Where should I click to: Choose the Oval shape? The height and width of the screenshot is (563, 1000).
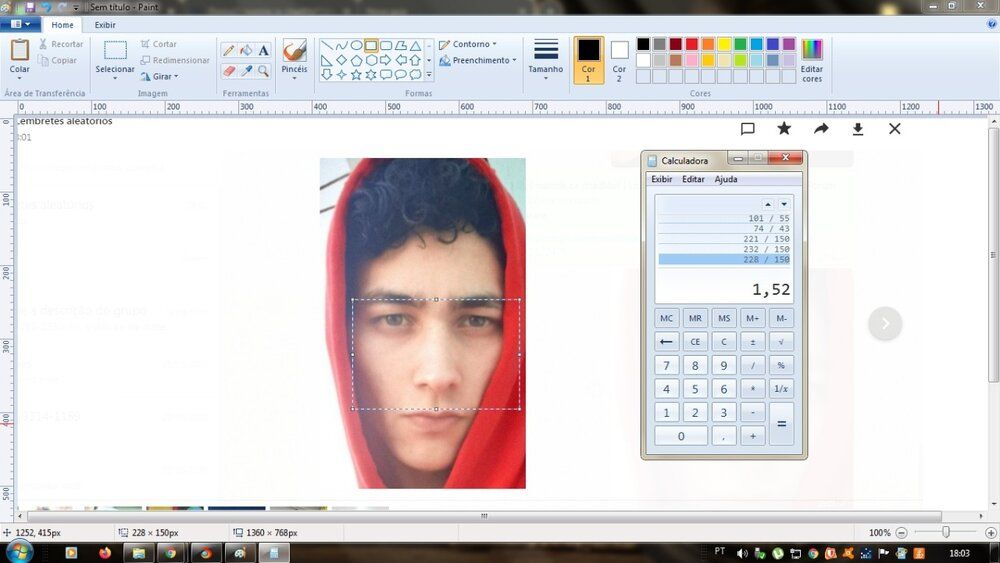point(356,46)
